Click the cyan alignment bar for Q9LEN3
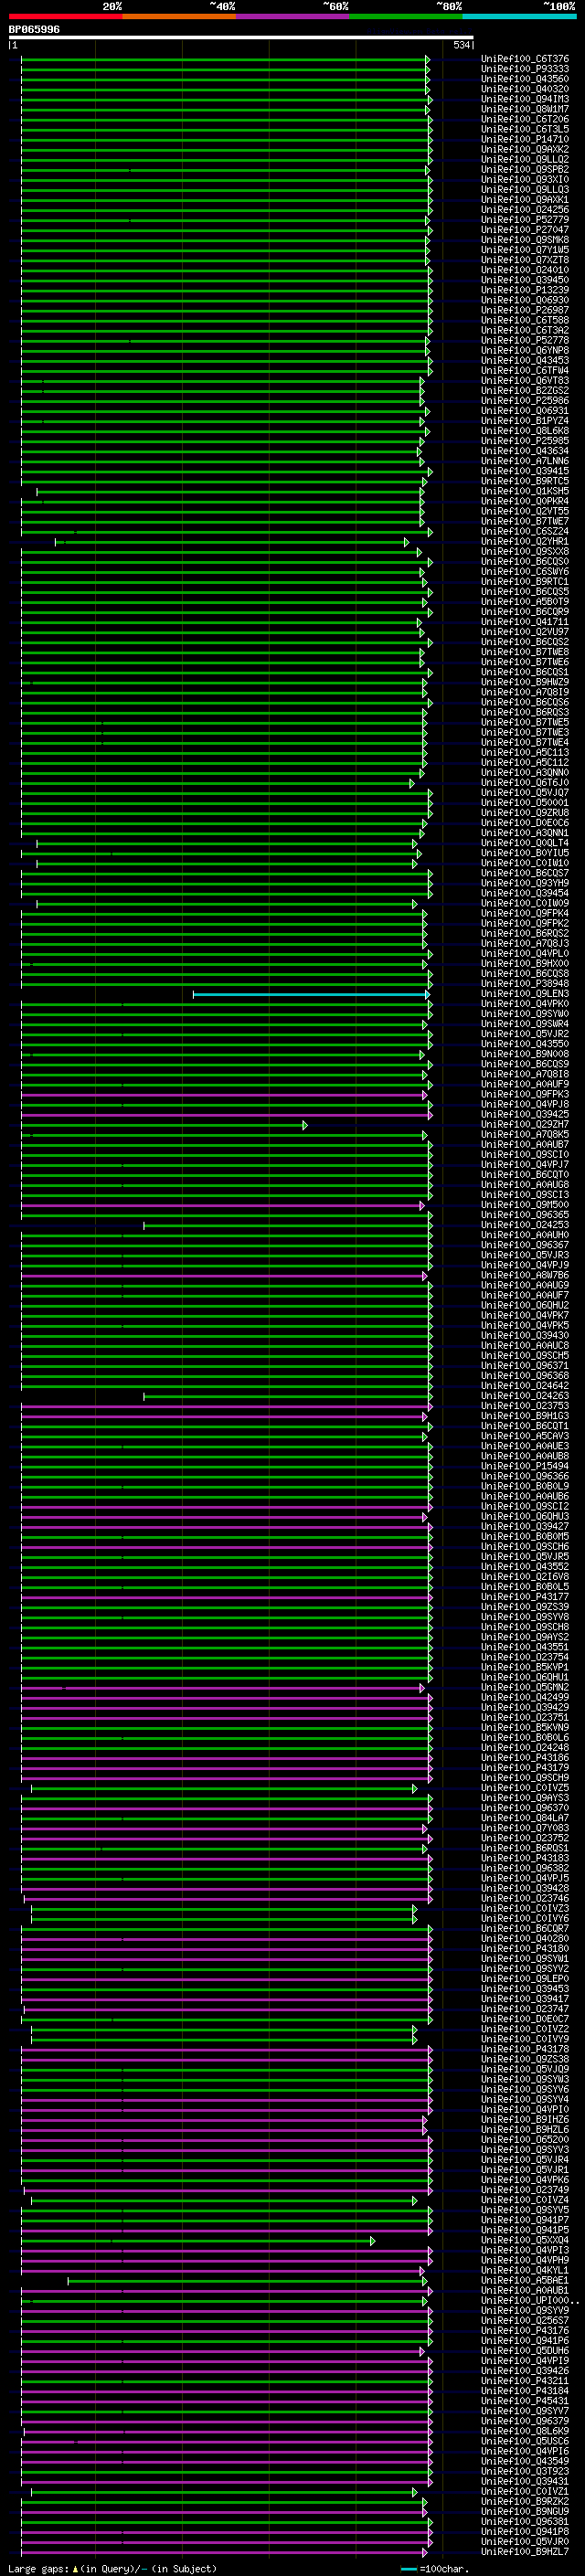Screen dimensions: 585x2576 tap(311, 994)
